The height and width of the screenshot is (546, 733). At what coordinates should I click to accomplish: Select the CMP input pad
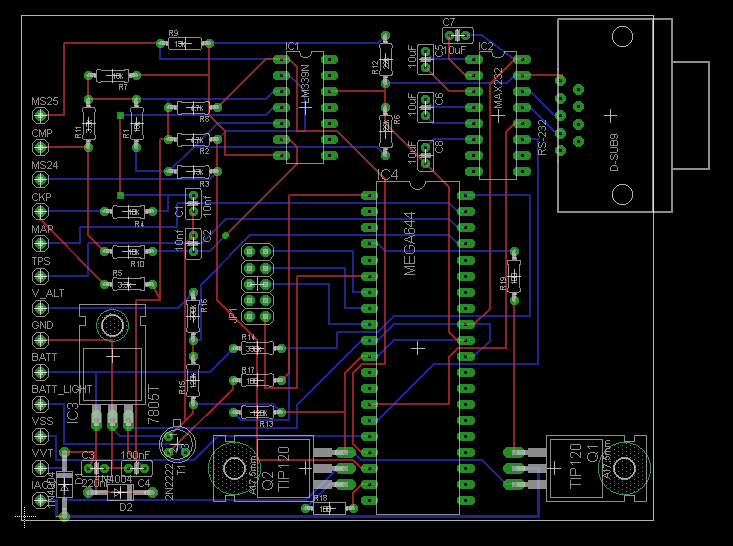click(x=40, y=147)
